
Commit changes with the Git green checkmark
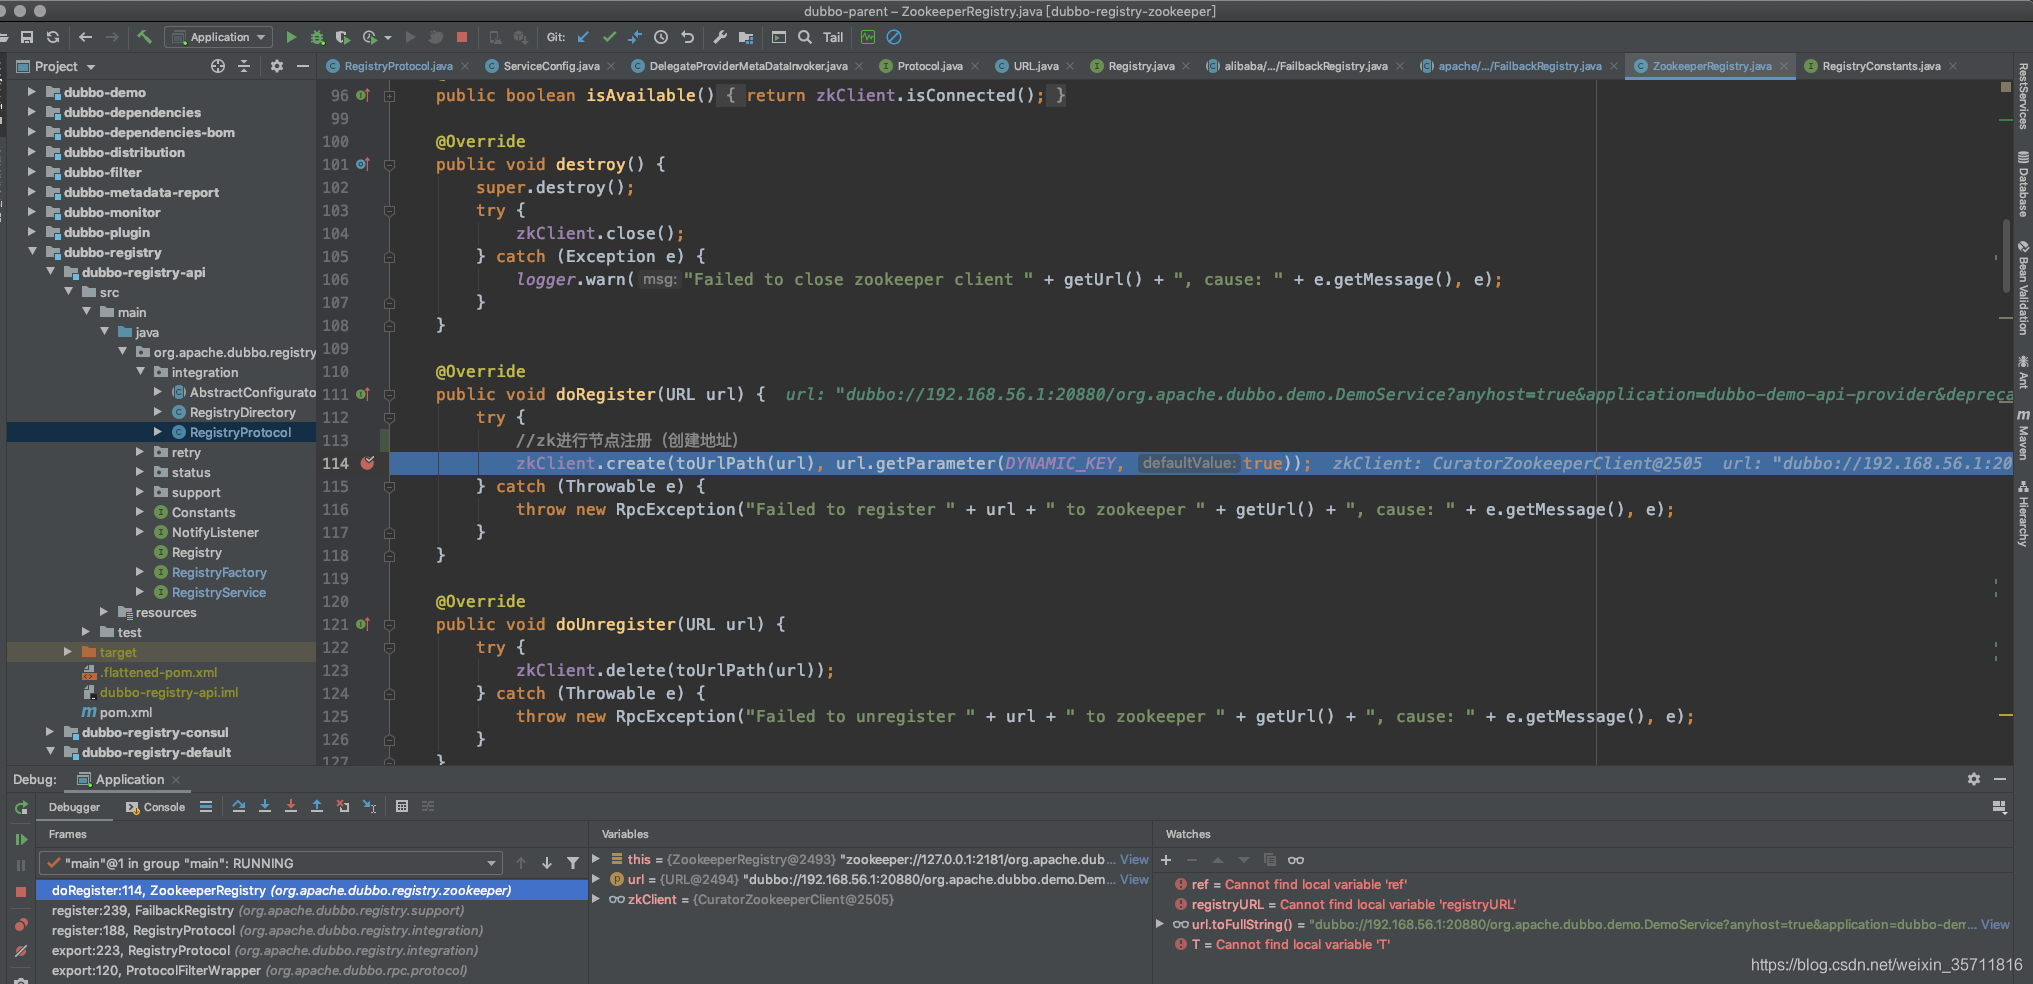609,37
